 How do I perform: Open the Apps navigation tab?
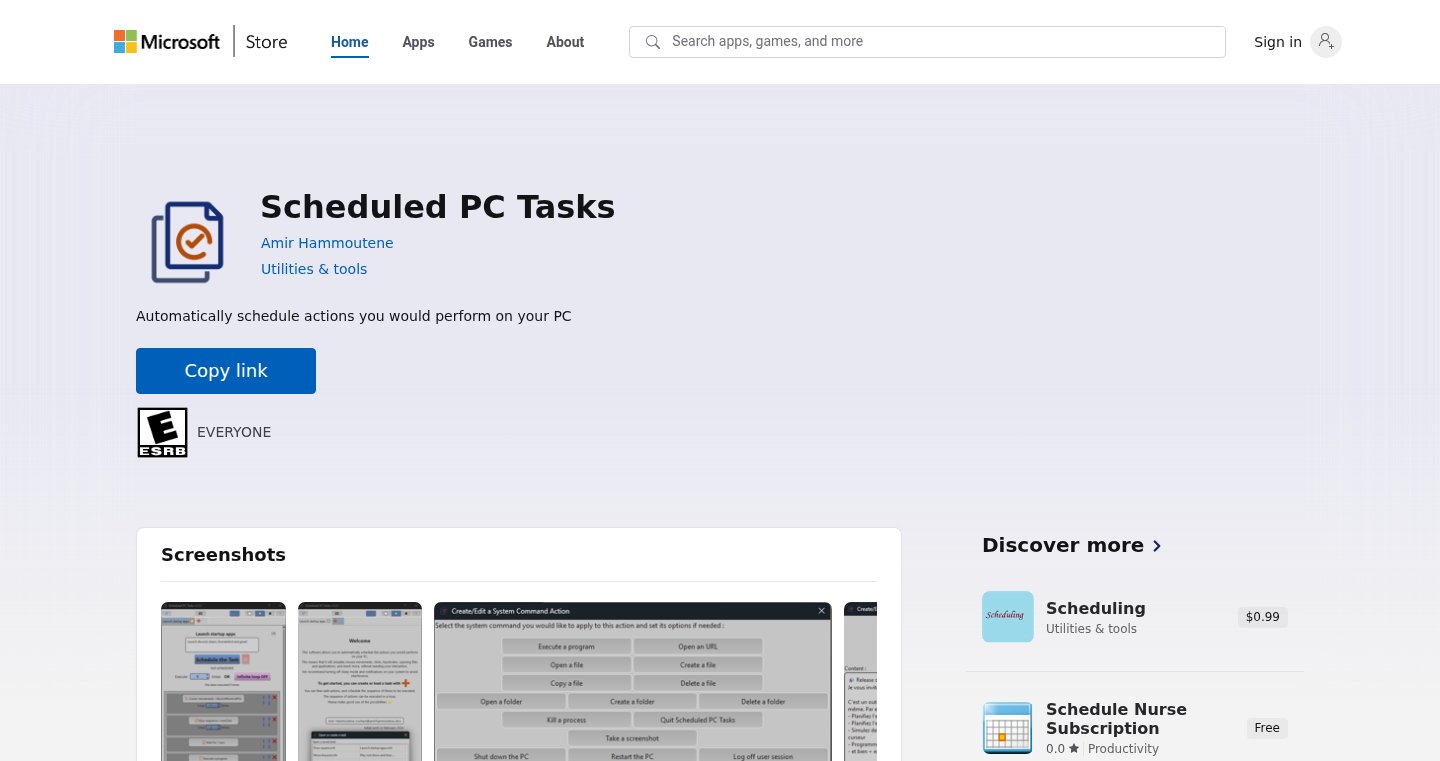(x=418, y=42)
